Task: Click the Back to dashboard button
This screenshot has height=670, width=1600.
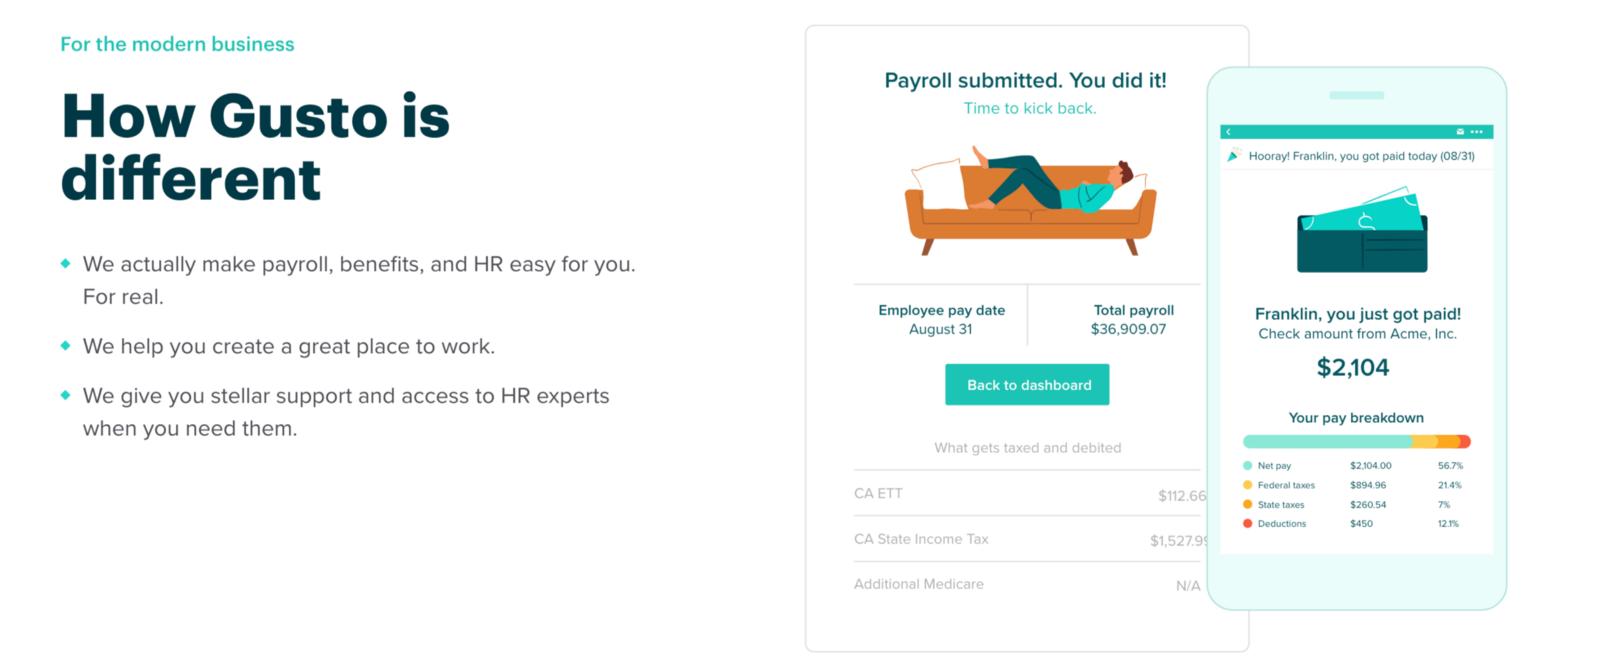Action: 1027,385
